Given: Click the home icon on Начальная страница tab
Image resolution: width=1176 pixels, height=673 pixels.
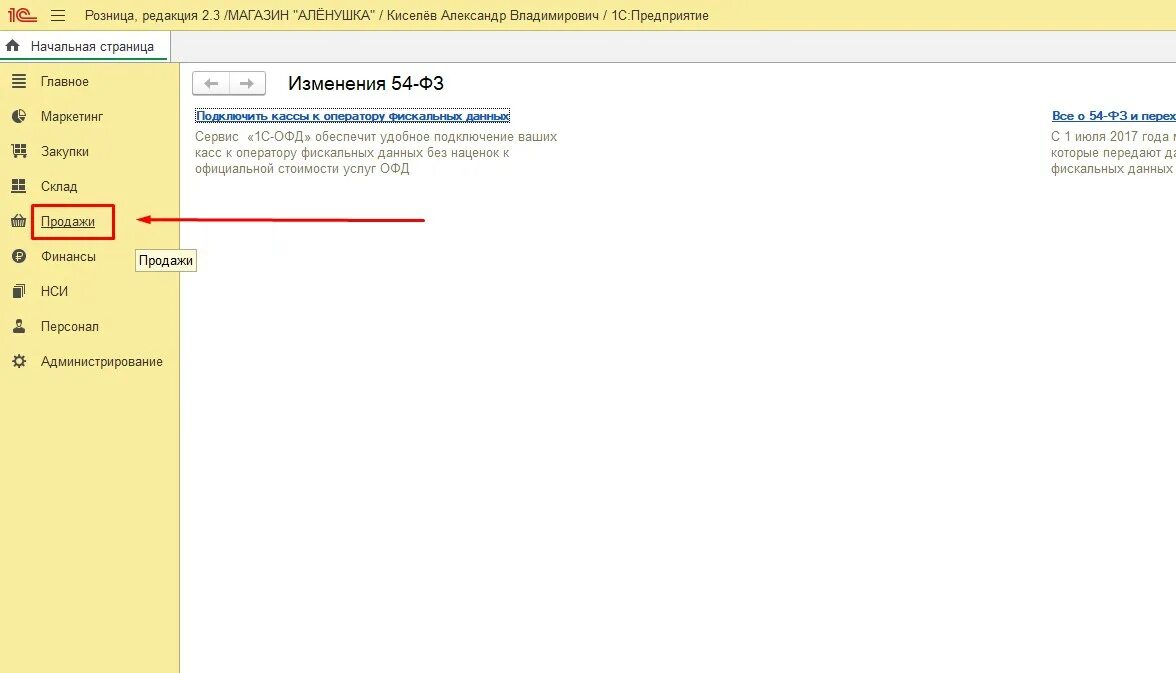Looking at the screenshot, I should [12, 46].
